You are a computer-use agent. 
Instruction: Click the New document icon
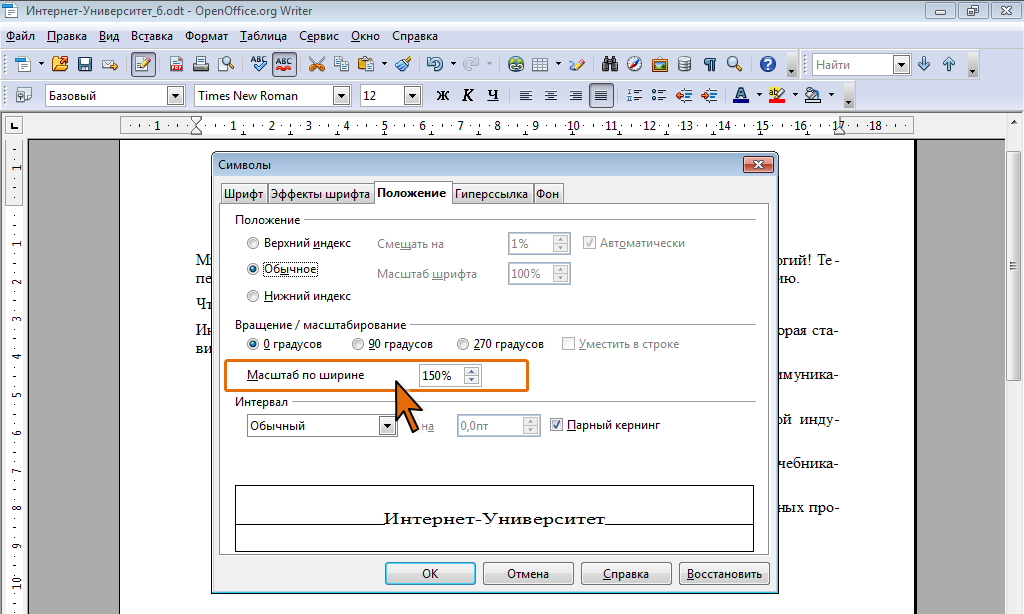coord(22,64)
